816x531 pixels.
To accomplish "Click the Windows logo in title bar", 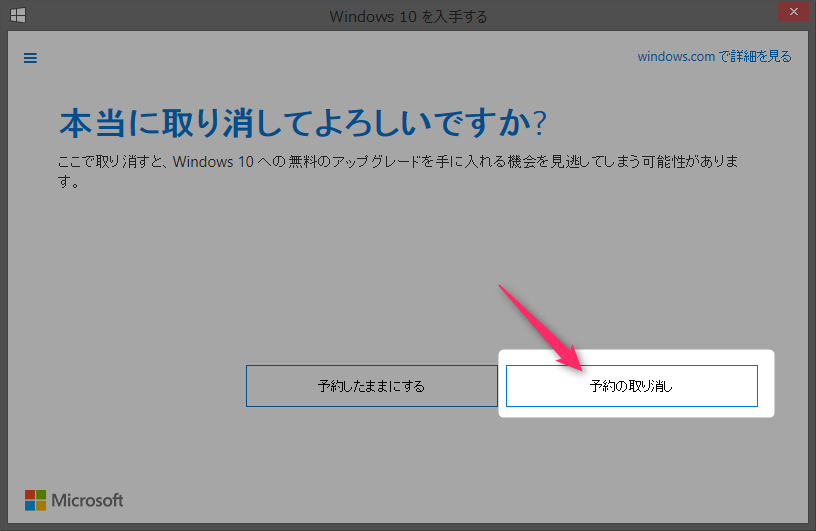I will (x=18, y=15).
